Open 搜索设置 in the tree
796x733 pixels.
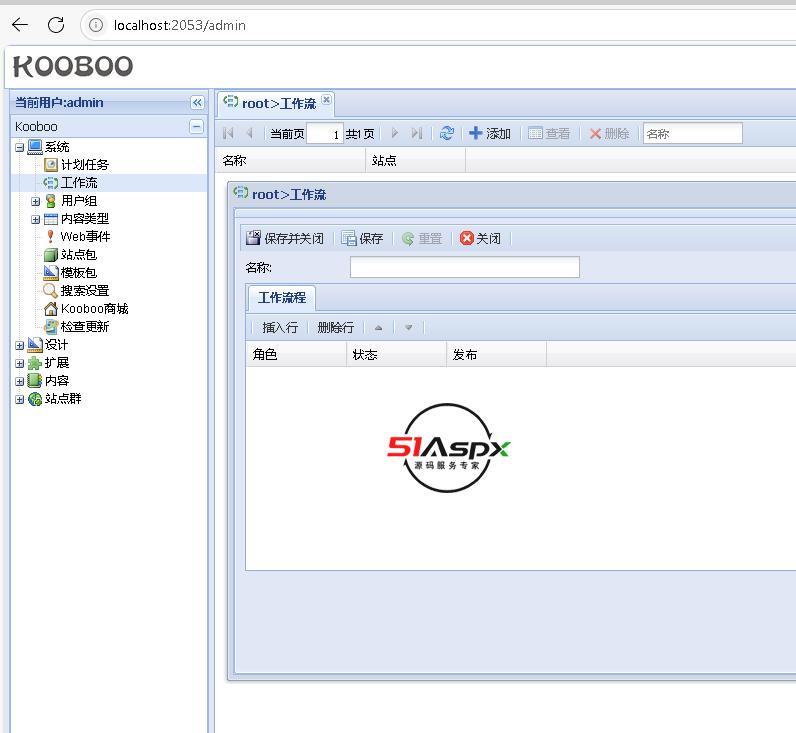click(85, 291)
